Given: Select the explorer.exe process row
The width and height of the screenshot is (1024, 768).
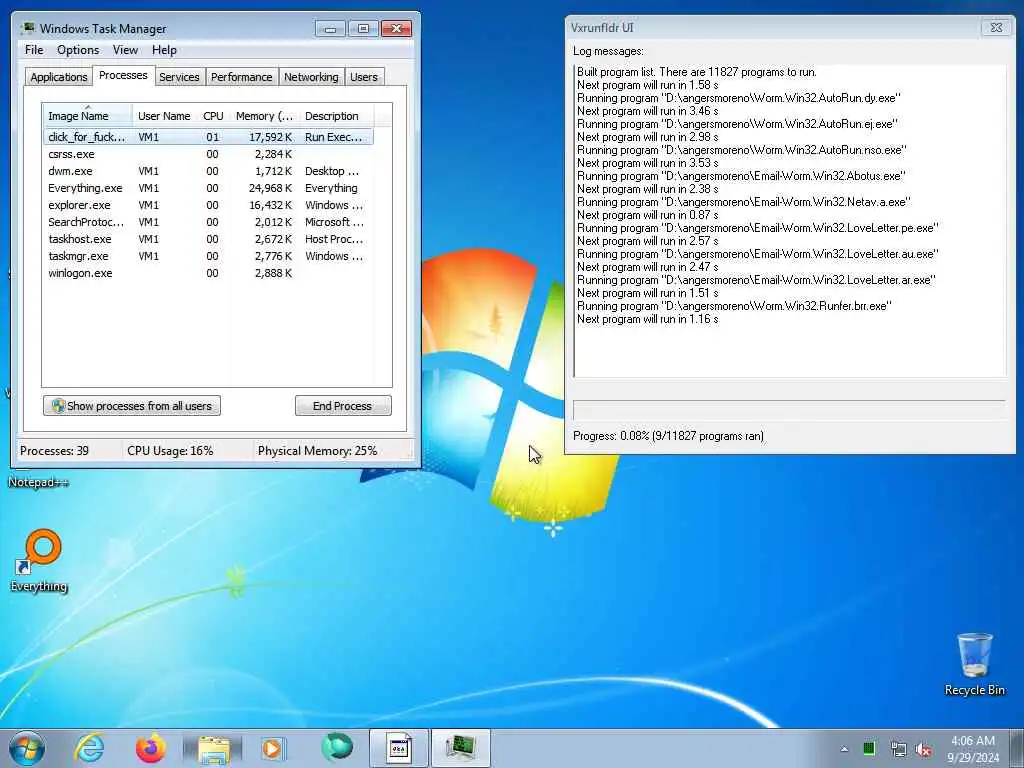Looking at the screenshot, I should coord(208,205).
